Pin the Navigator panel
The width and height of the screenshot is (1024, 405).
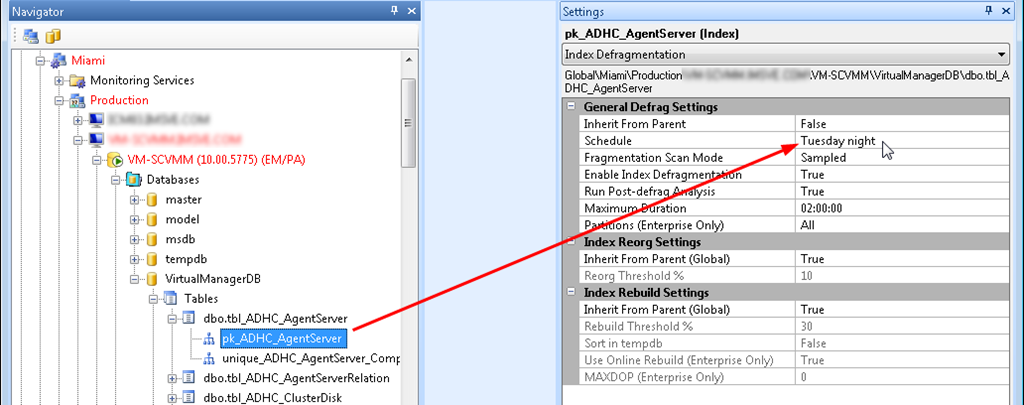click(x=394, y=11)
